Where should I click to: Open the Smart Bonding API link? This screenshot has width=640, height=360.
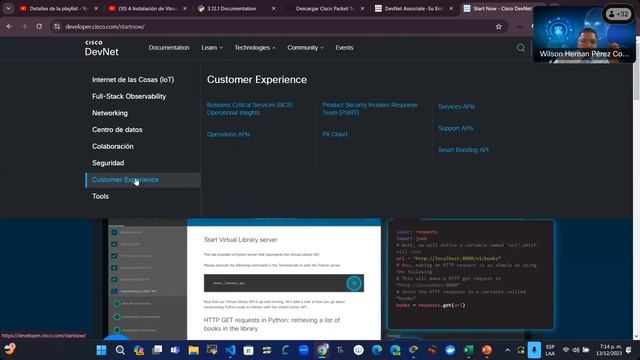(x=463, y=150)
